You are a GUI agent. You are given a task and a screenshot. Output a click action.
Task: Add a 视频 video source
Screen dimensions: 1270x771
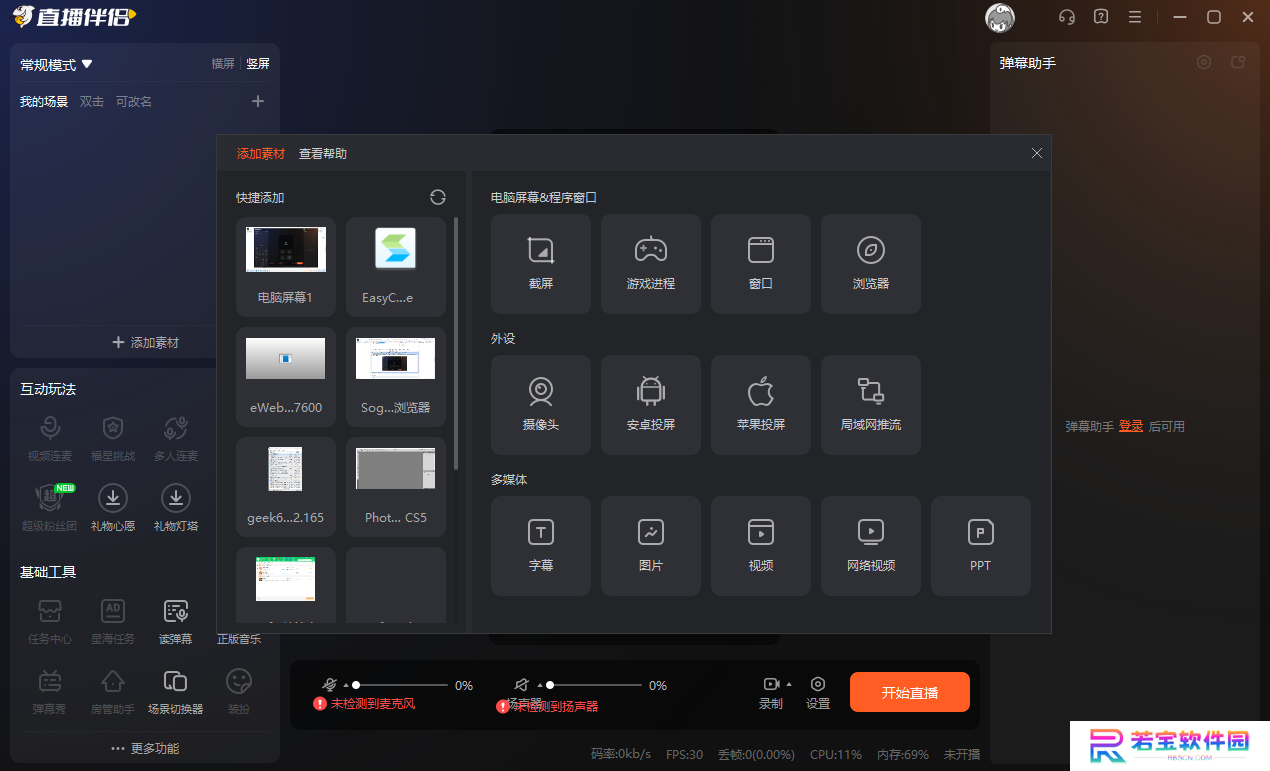click(761, 546)
